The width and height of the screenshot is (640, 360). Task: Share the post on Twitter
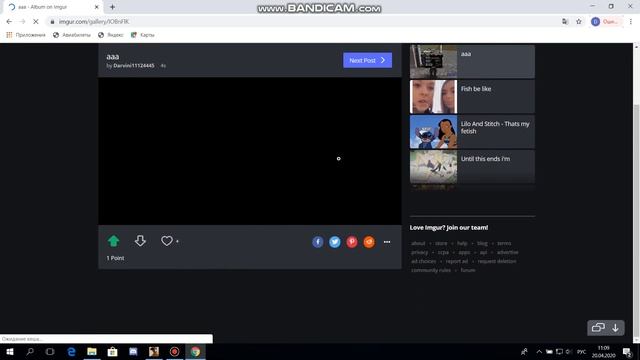point(335,242)
